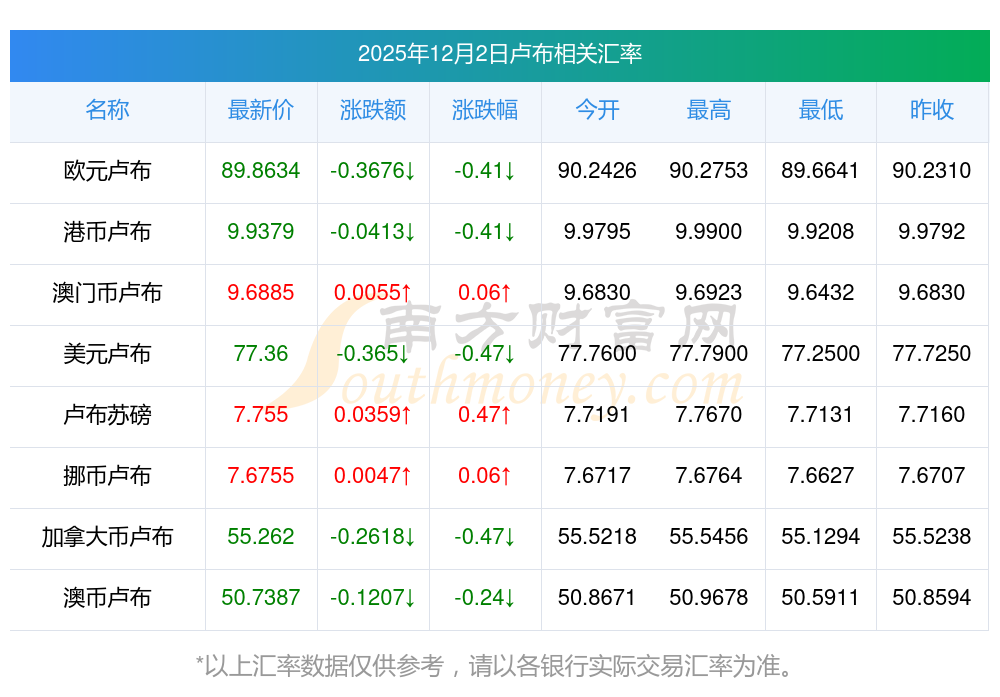Click percent change 0.06↑ for 挪币卢布
Screen dimensions: 1000x697
coord(485,476)
